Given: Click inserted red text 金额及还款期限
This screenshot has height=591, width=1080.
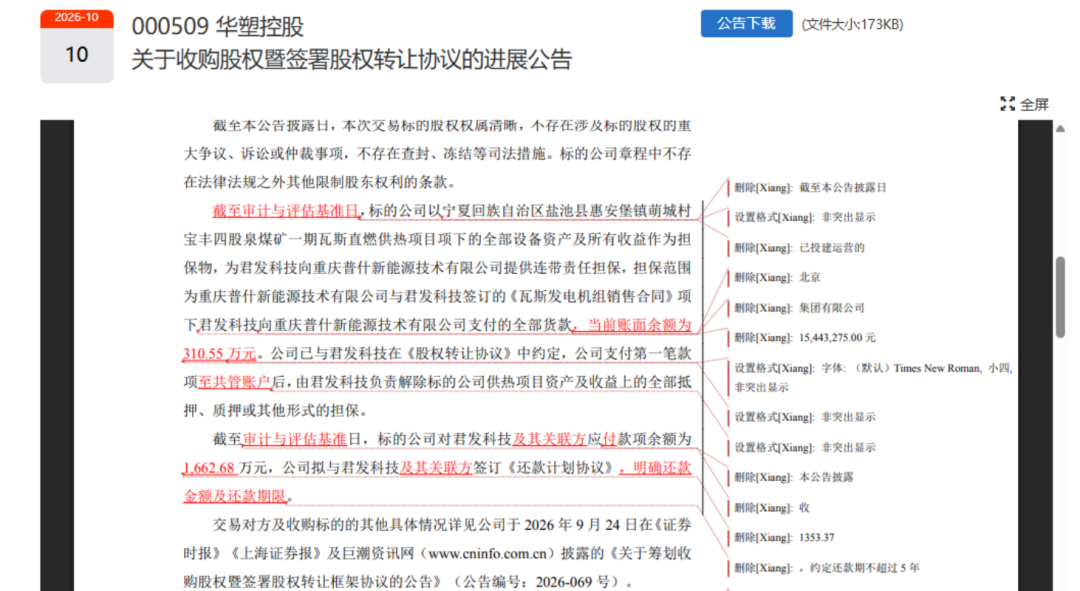Looking at the screenshot, I should pyautogui.click(x=234, y=496).
